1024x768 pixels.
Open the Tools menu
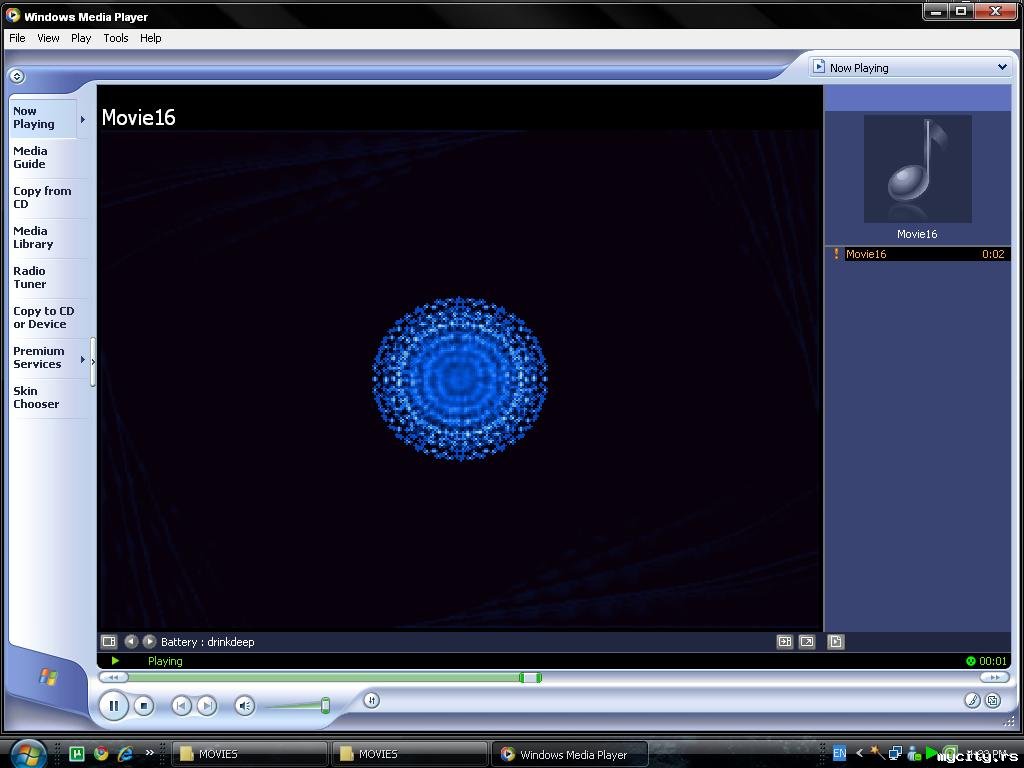[x=116, y=38]
